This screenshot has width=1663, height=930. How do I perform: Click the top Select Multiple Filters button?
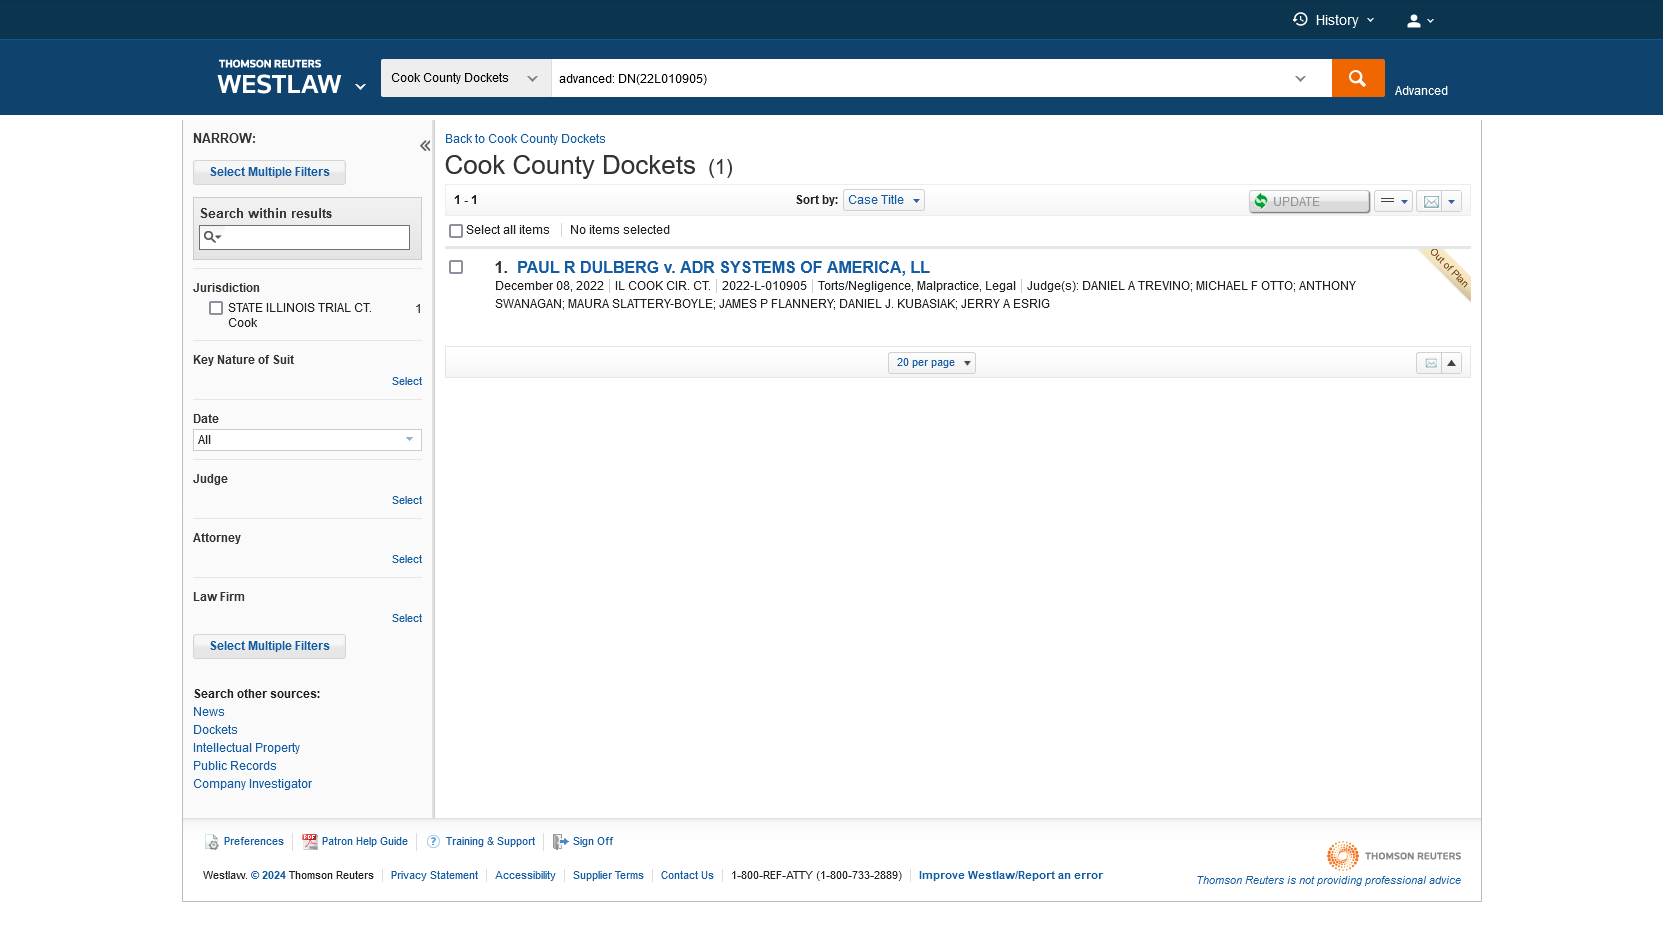click(270, 172)
